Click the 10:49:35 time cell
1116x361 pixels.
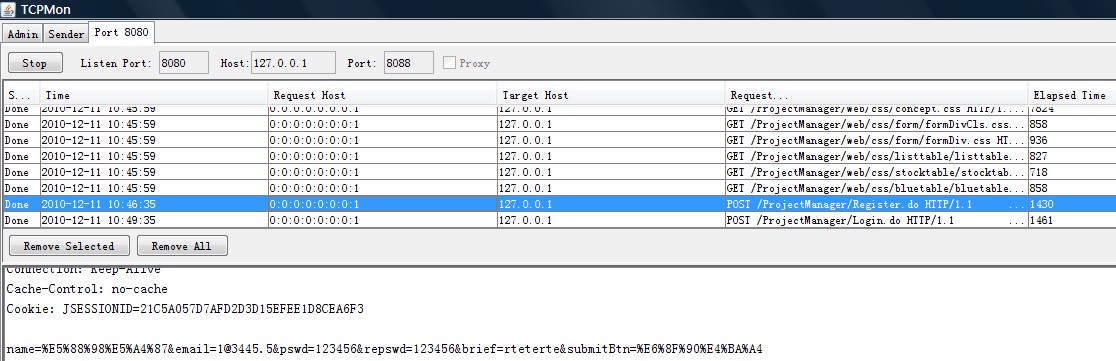coord(154,220)
